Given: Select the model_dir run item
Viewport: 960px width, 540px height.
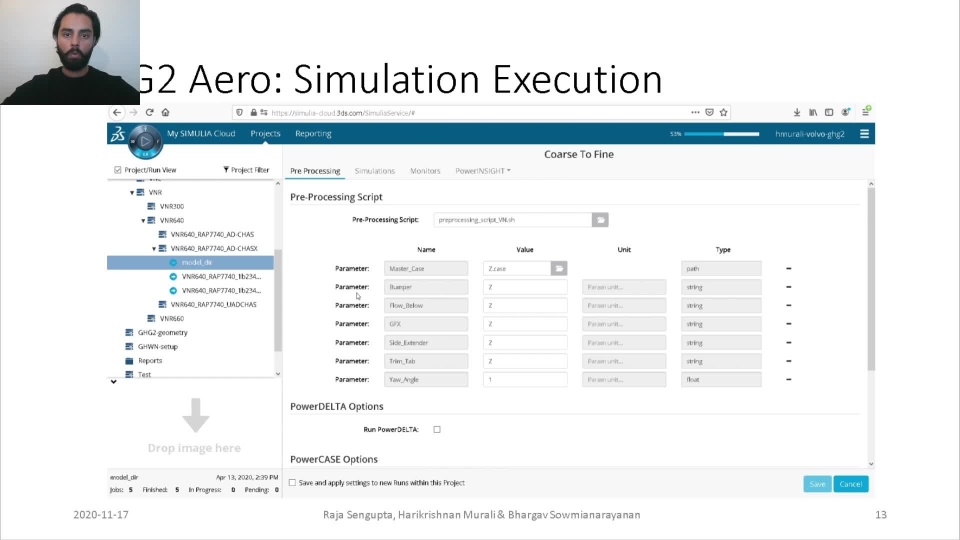Looking at the screenshot, I should [190, 263].
